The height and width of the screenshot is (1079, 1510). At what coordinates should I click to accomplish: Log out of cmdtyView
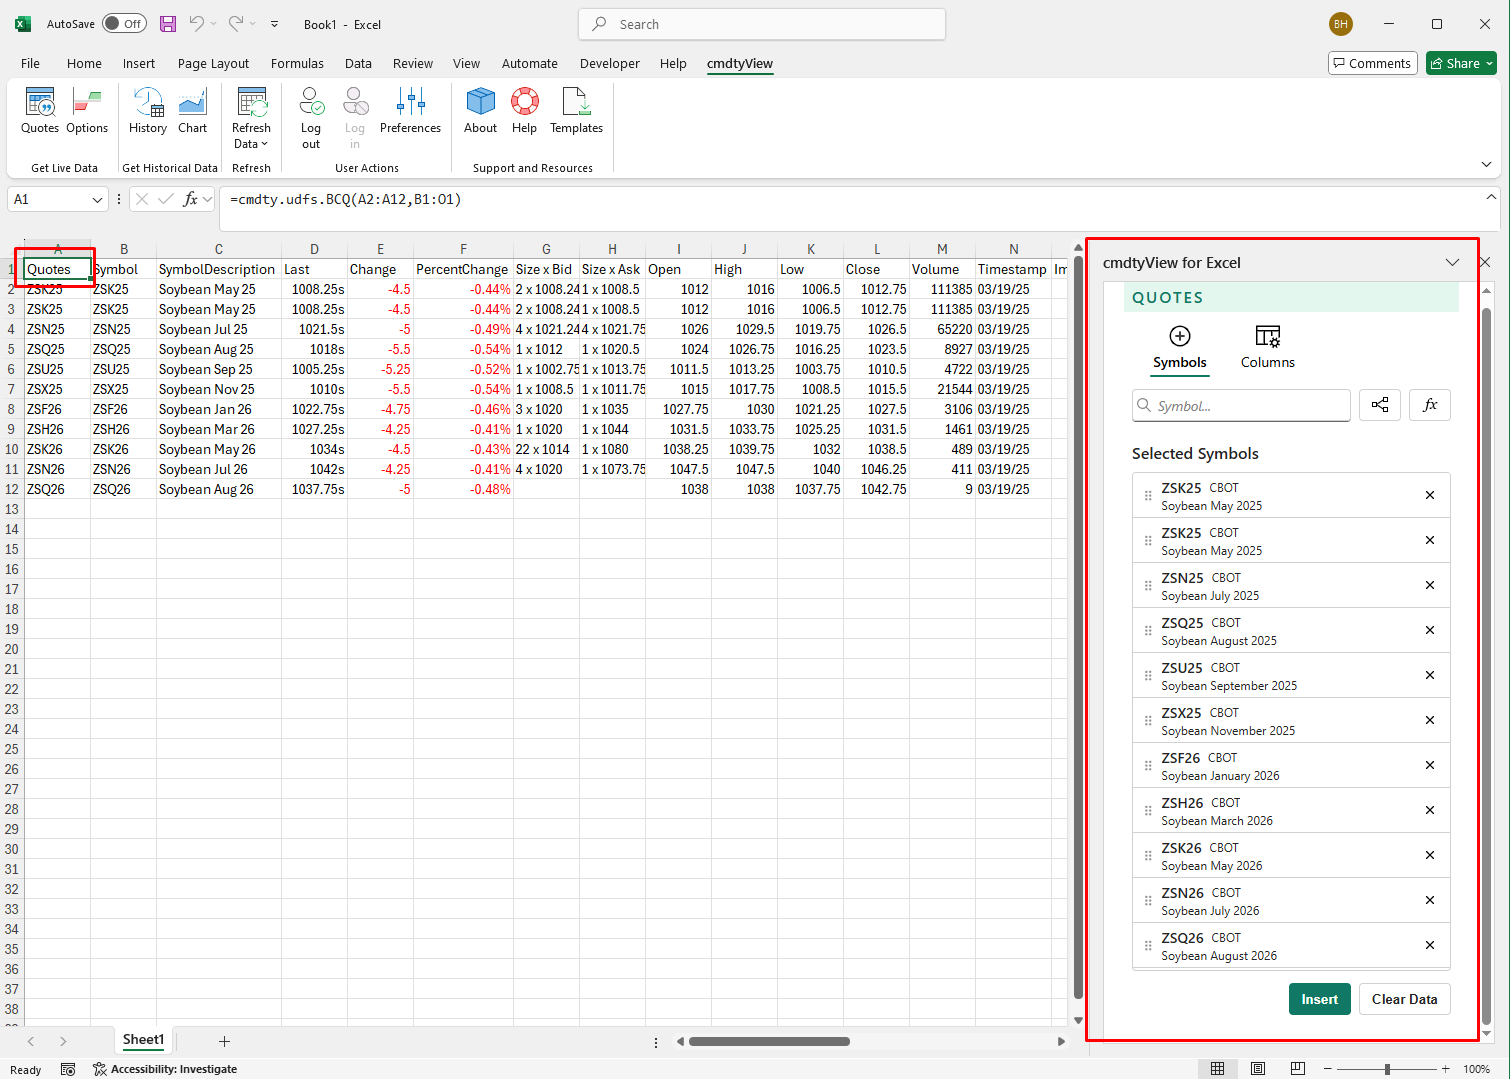tap(311, 118)
